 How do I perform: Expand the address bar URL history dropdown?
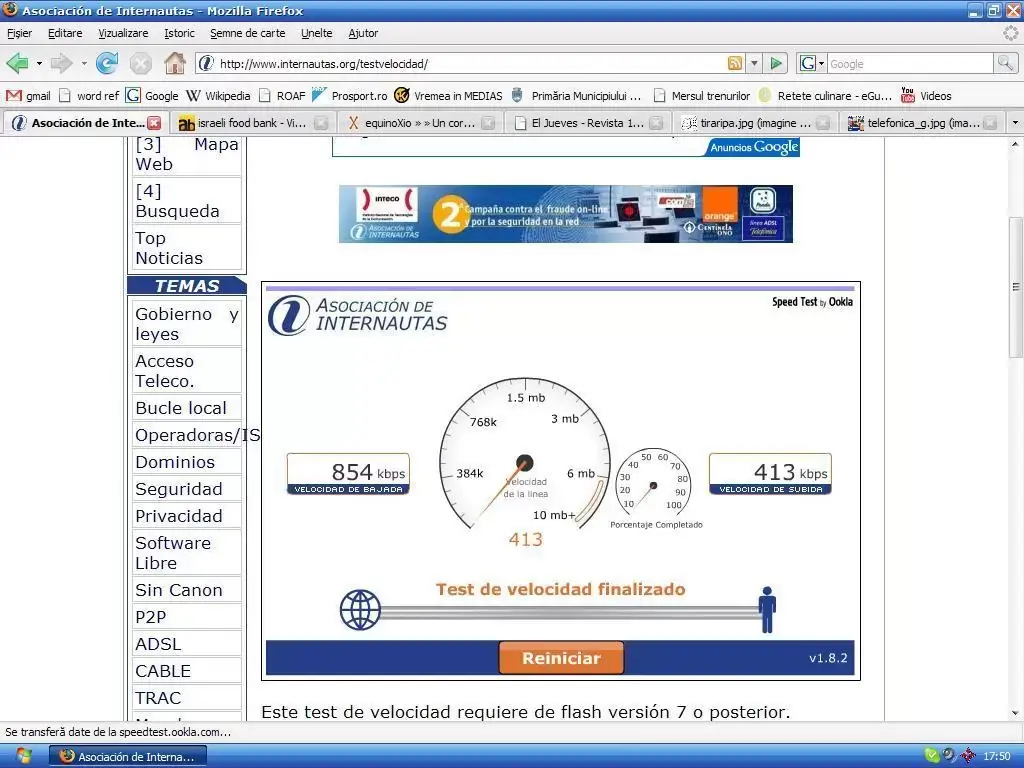754,63
